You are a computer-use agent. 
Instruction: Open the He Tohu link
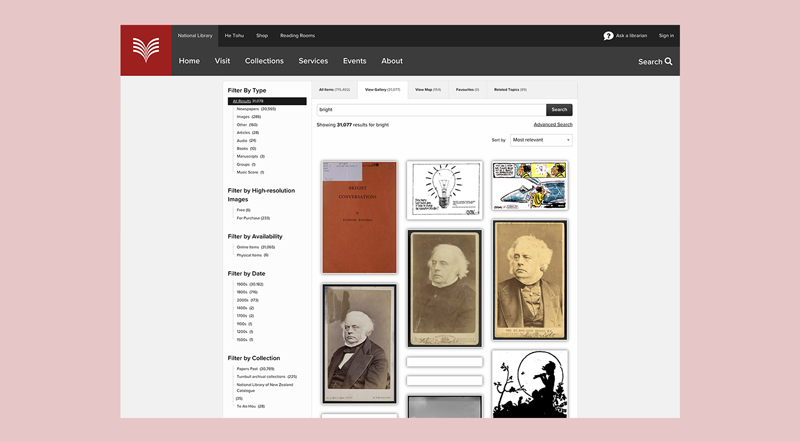(234, 36)
